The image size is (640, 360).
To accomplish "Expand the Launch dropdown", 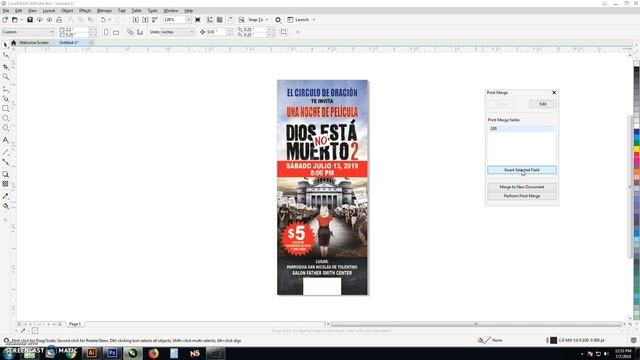I will tap(314, 20).
